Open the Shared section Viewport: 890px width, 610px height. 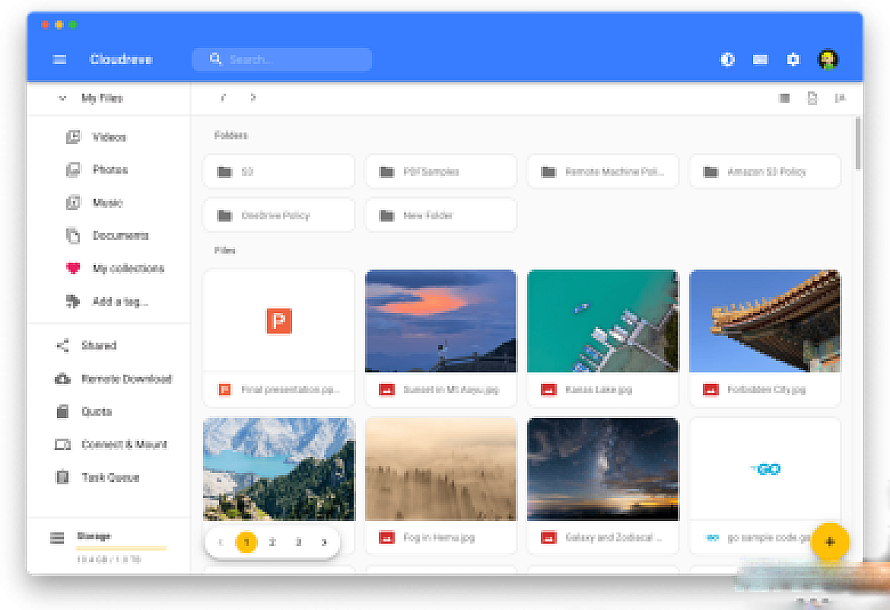pyautogui.click(x=99, y=346)
